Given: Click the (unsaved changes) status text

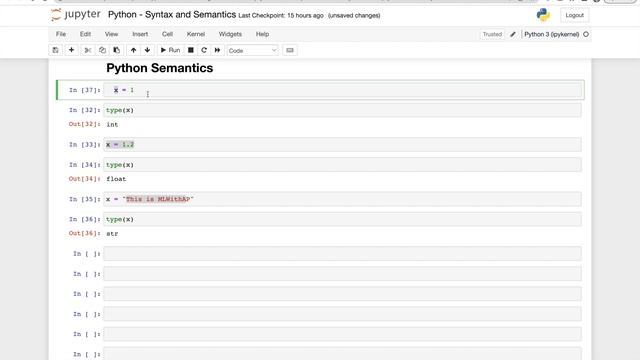Looking at the screenshot, I should tap(354, 16).
